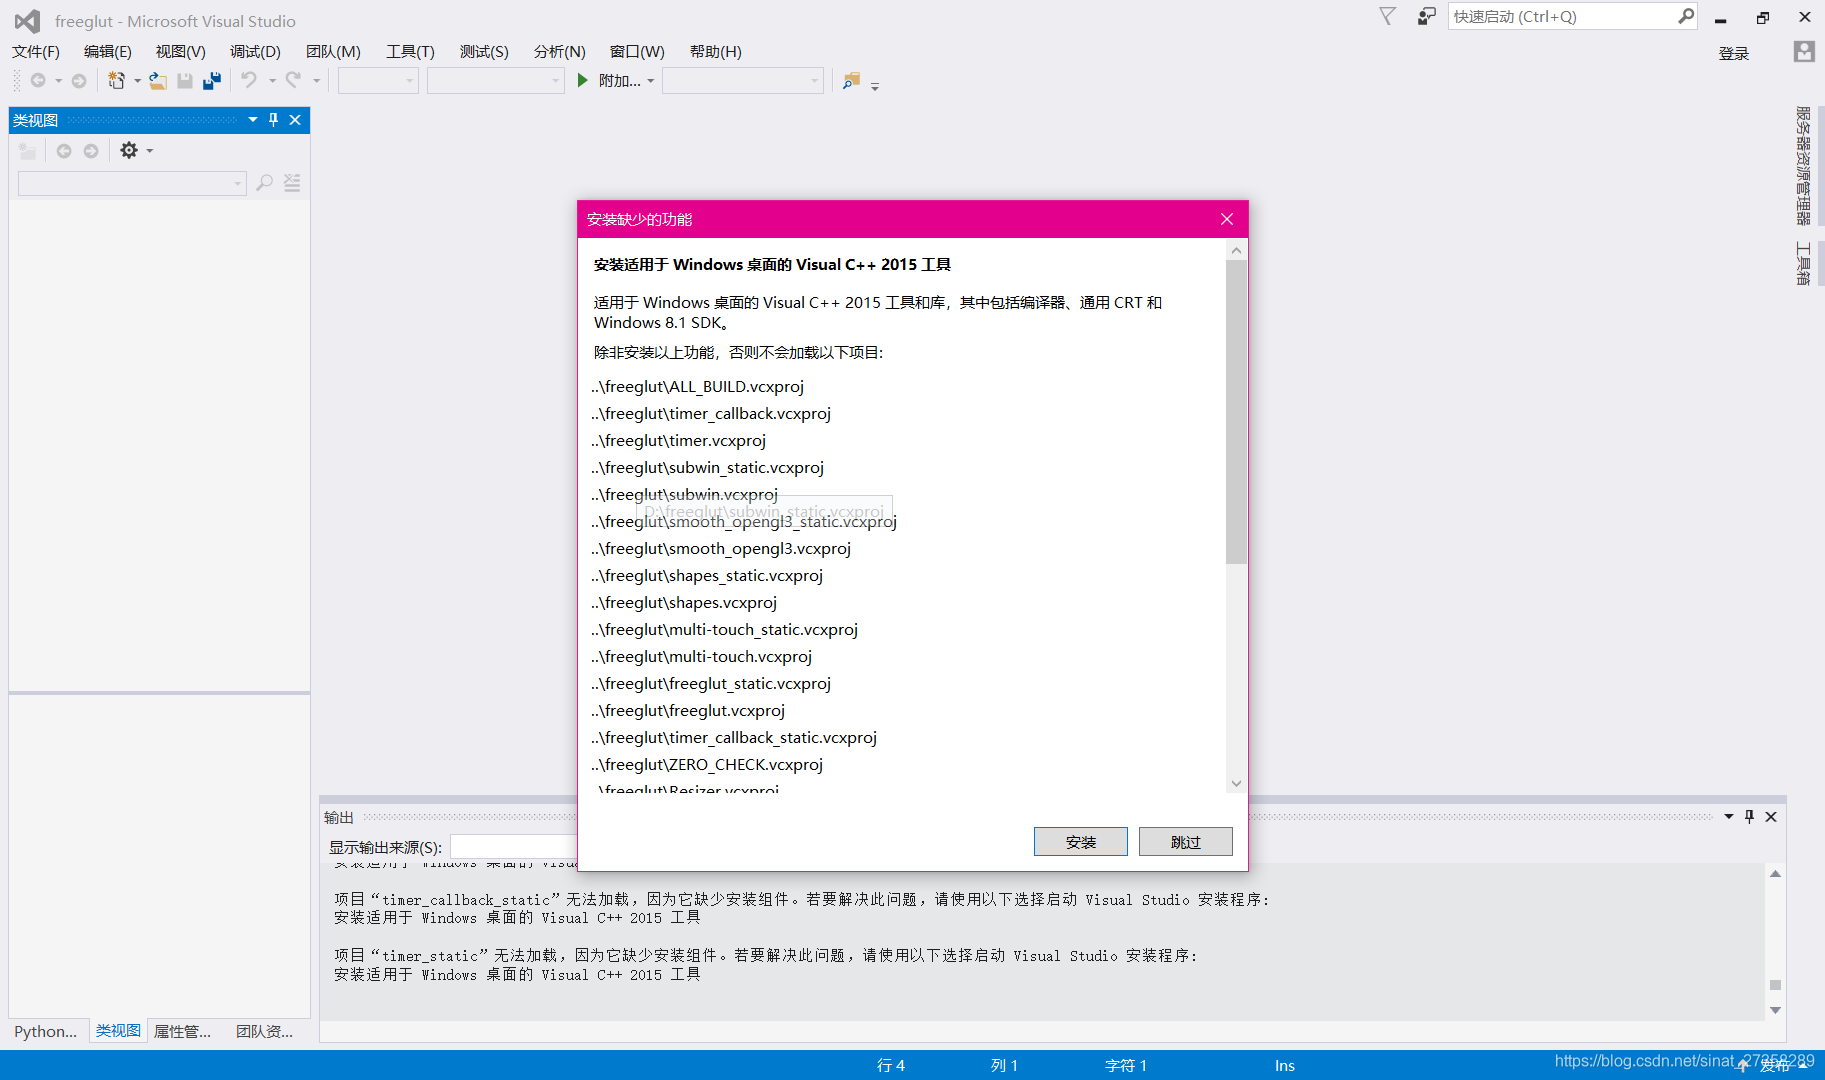The height and width of the screenshot is (1080, 1825).
Task: Expand Undo history dropdown arrow
Action: [272, 81]
